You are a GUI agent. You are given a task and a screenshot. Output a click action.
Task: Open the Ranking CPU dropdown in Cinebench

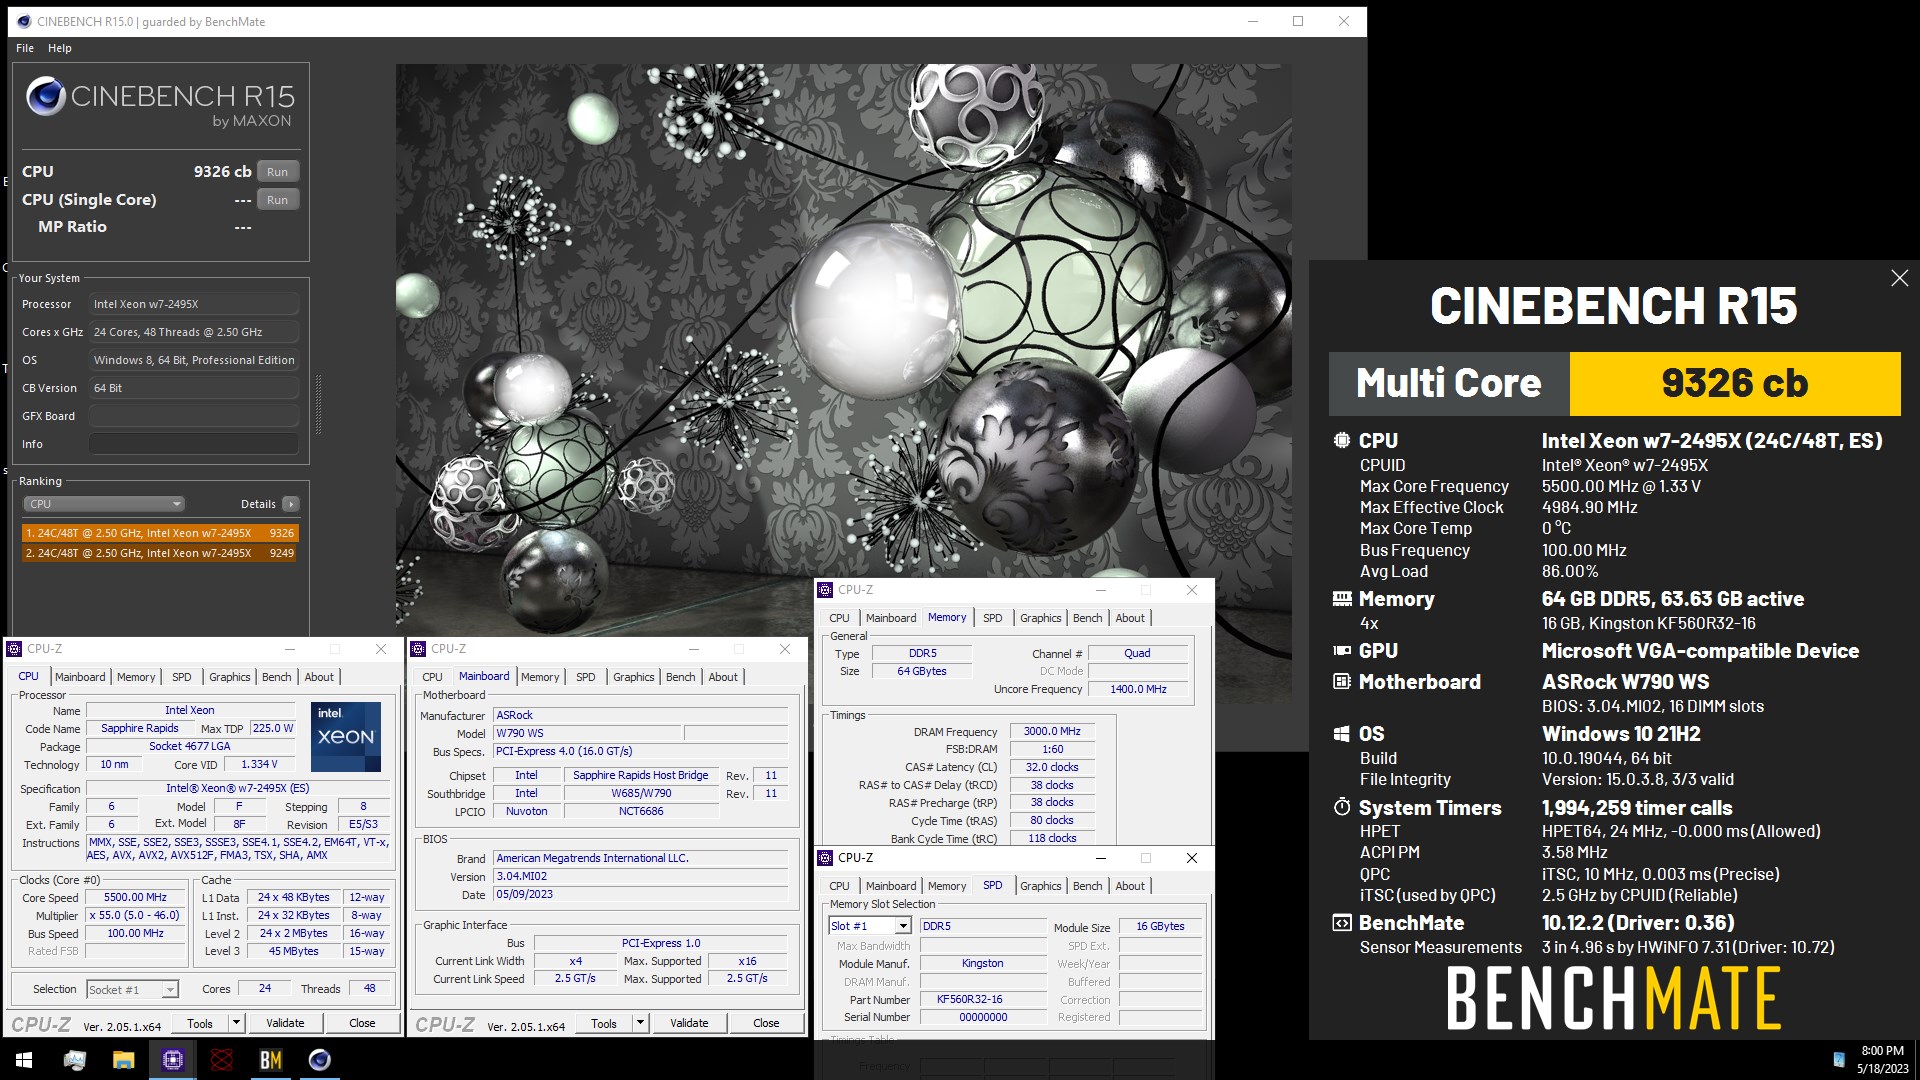coord(104,504)
